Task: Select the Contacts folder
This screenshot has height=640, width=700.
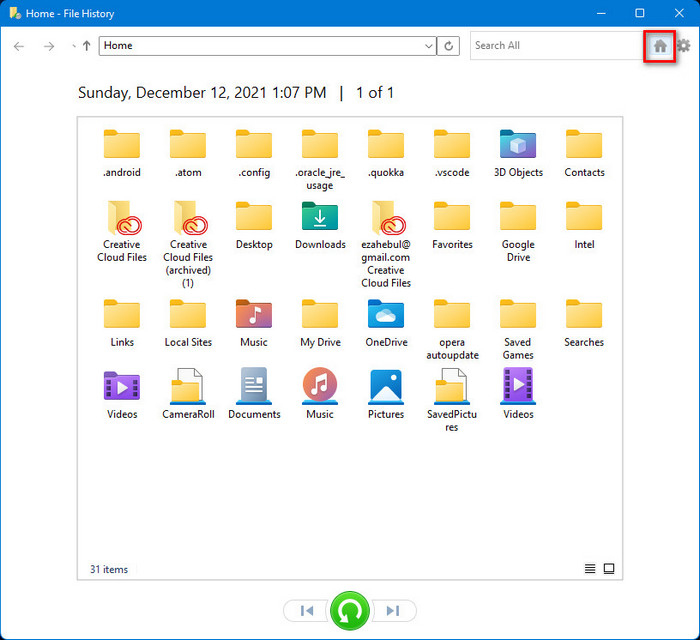Action: [584, 154]
